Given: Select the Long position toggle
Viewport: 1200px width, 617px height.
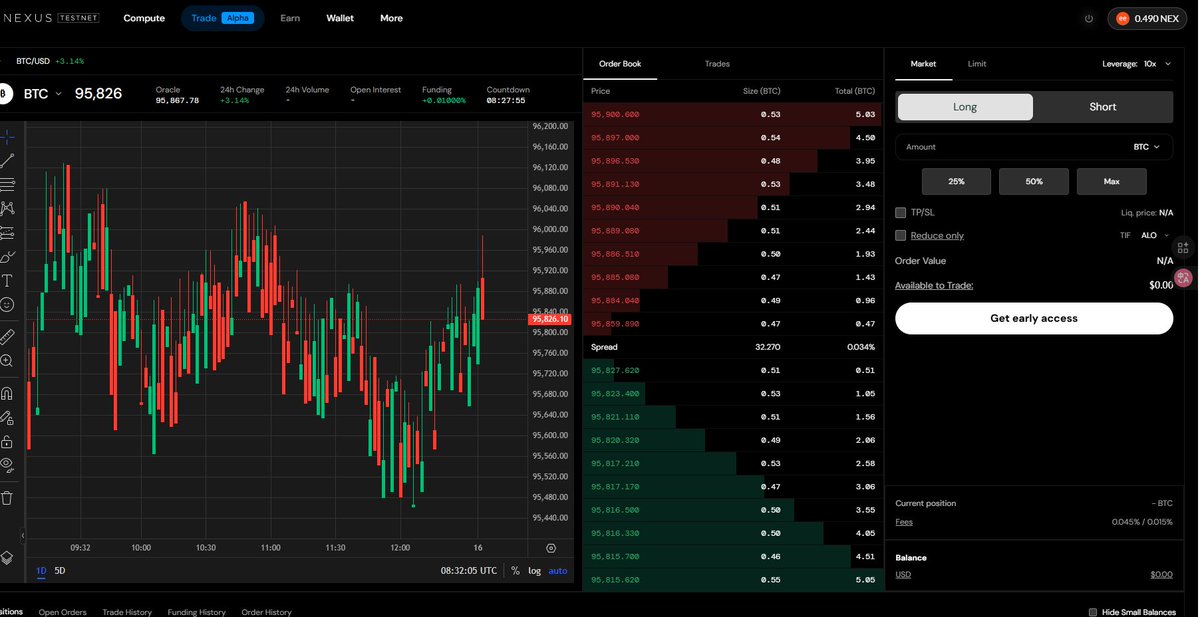Looking at the screenshot, I should point(965,107).
